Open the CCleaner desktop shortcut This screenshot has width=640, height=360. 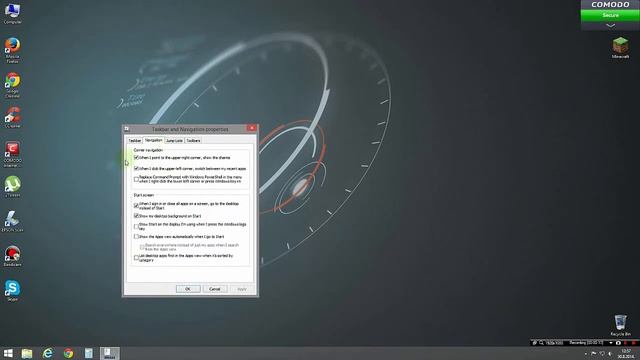pyautogui.click(x=12, y=118)
